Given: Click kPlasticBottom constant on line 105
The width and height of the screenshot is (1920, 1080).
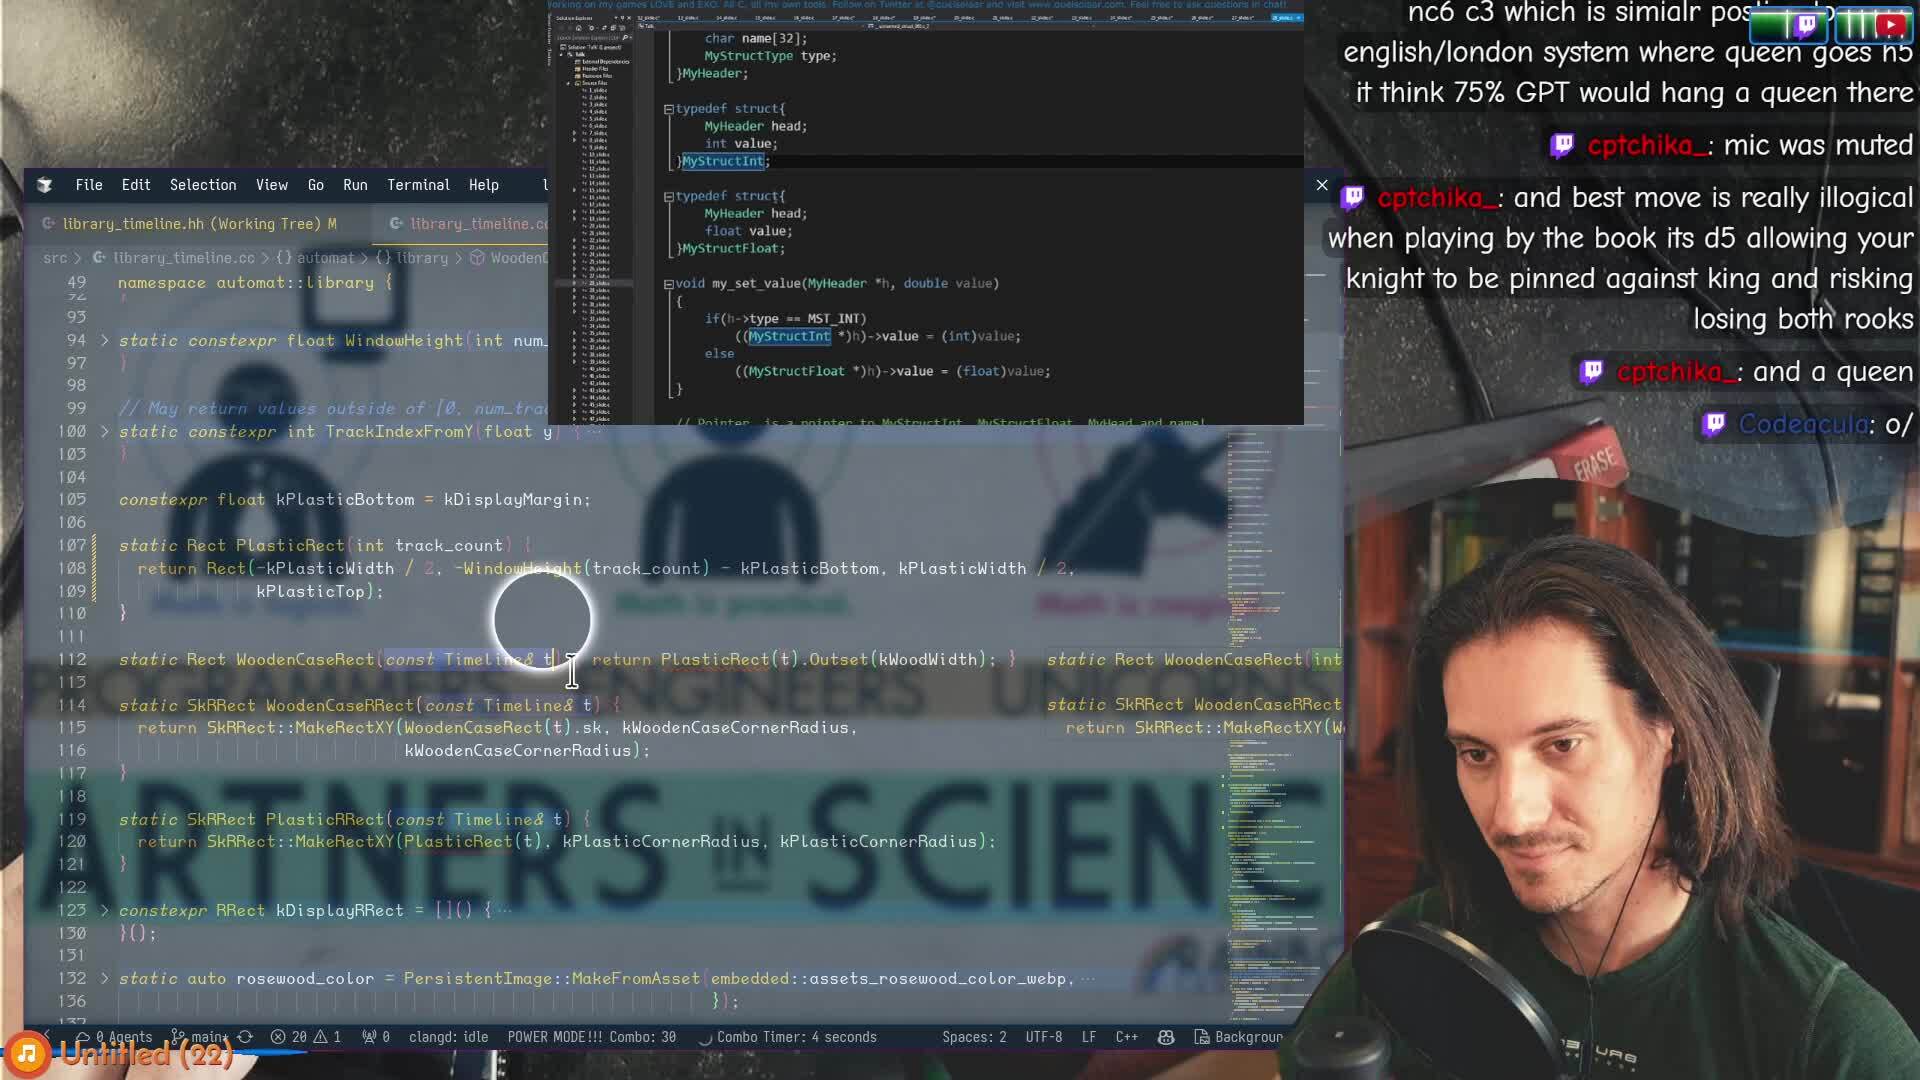Looking at the screenshot, I should pyautogui.click(x=345, y=500).
